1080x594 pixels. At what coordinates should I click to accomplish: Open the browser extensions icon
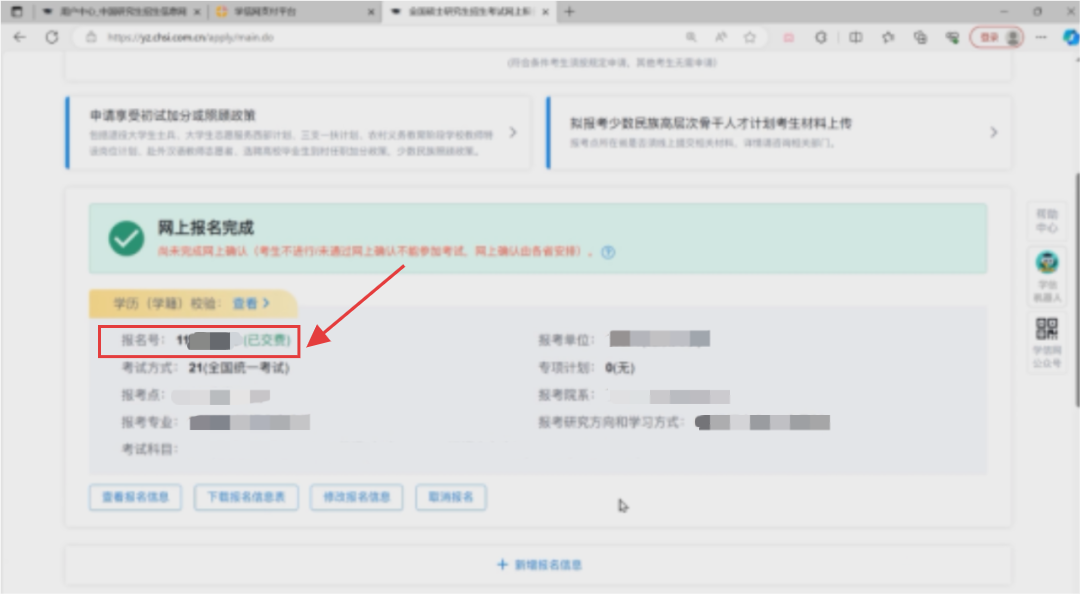coord(820,37)
